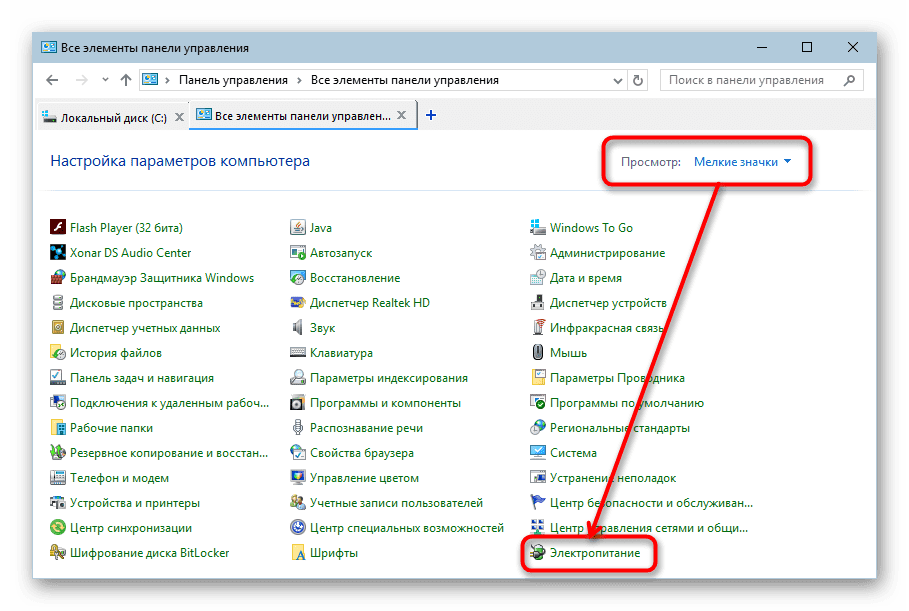The width and height of the screenshot is (909, 611).
Task: Click the Шрифты icon
Action: [297, 552]
